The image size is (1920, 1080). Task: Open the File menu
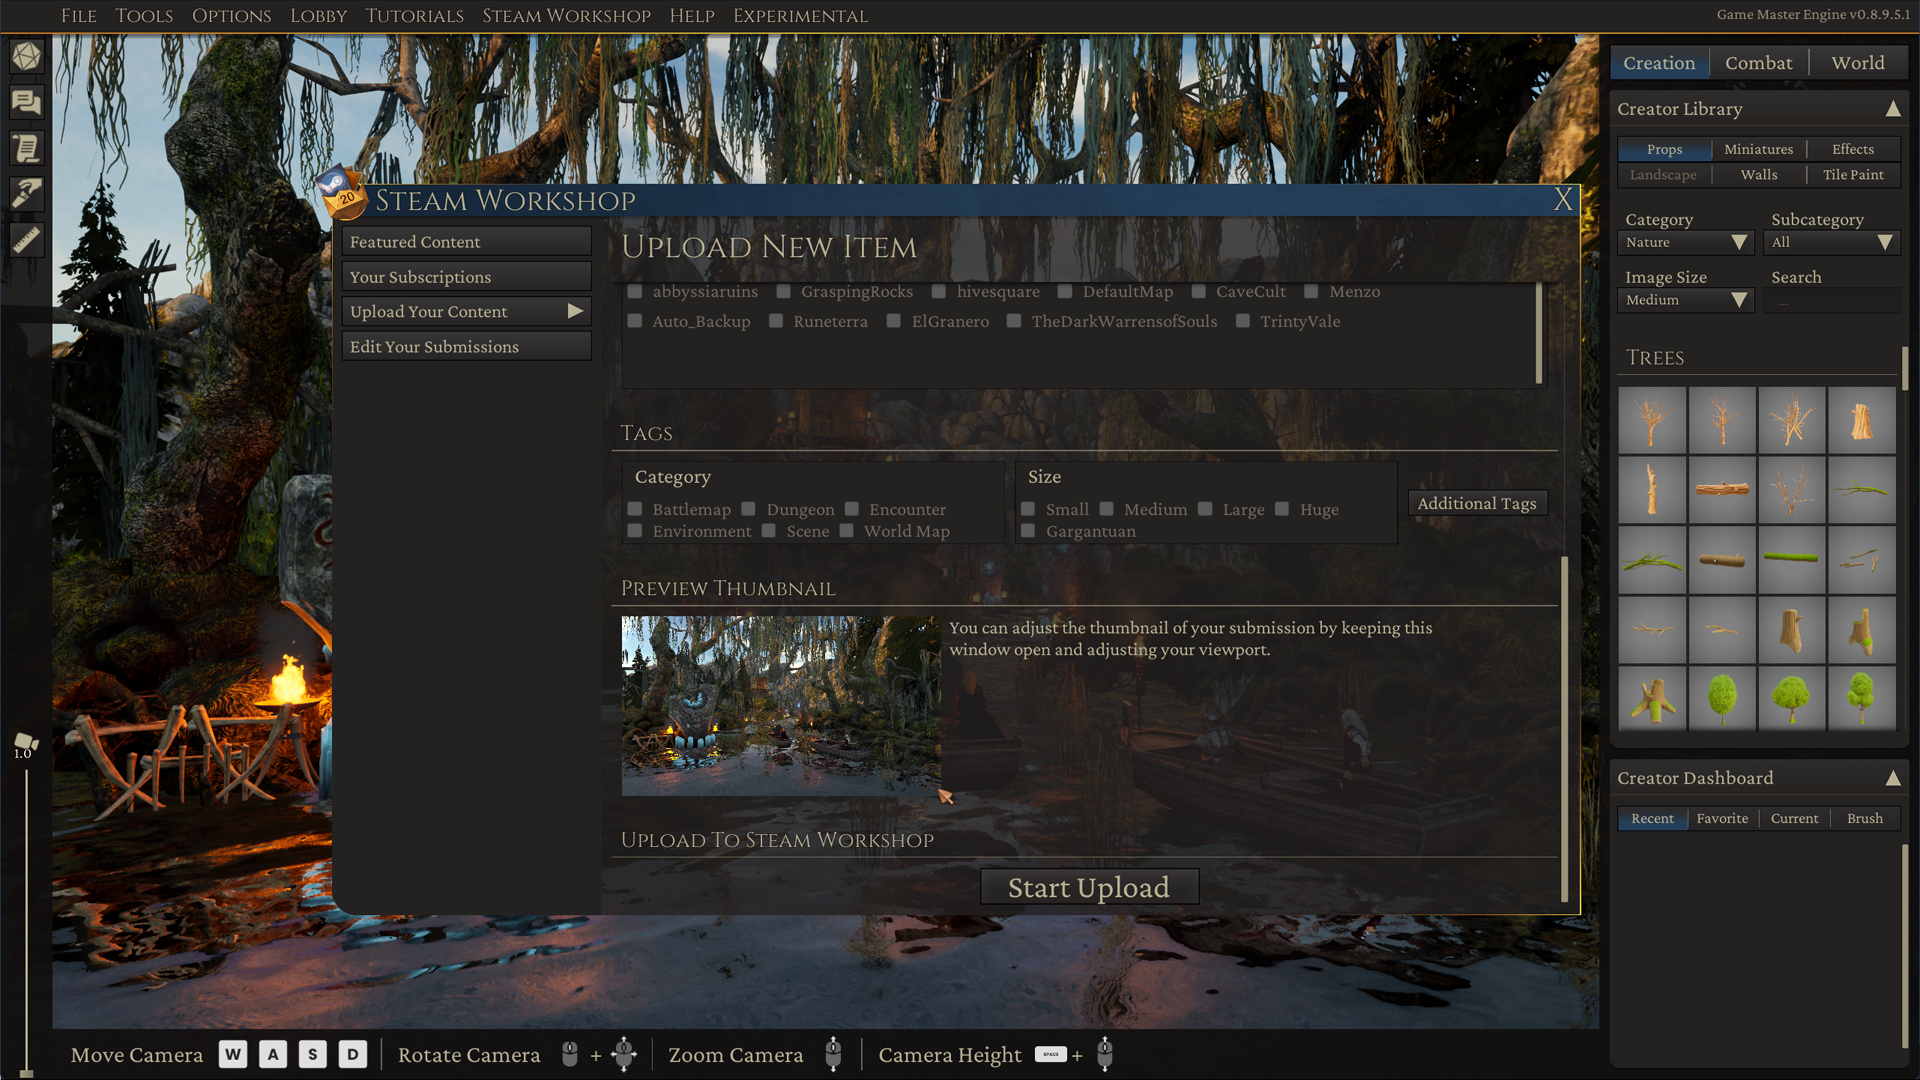[79, 16]
